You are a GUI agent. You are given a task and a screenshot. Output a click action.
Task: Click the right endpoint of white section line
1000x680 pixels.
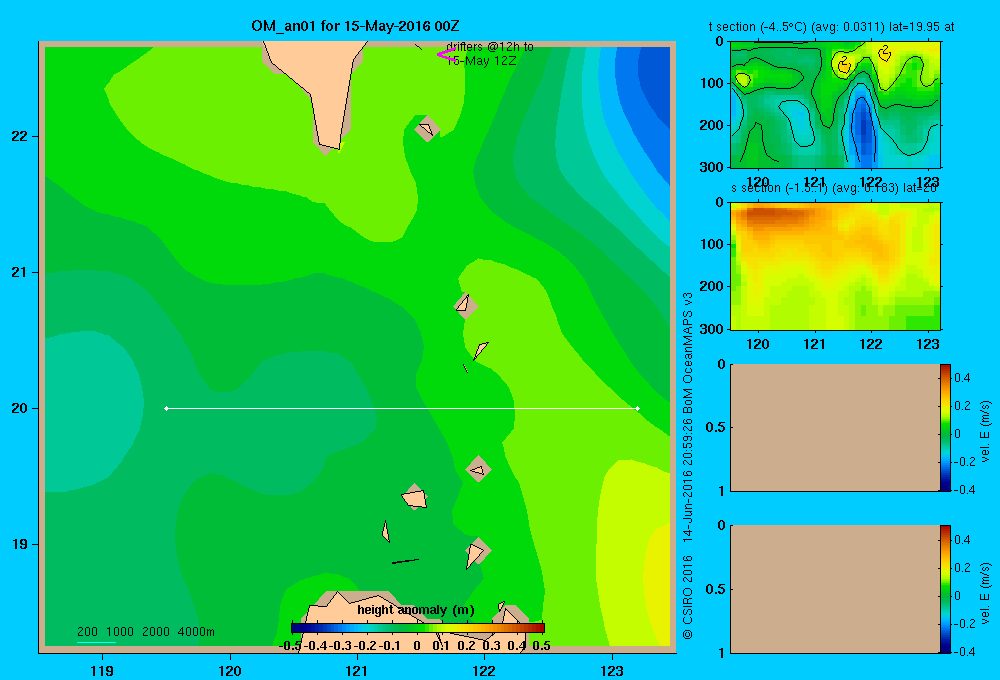tap(638, 408)
